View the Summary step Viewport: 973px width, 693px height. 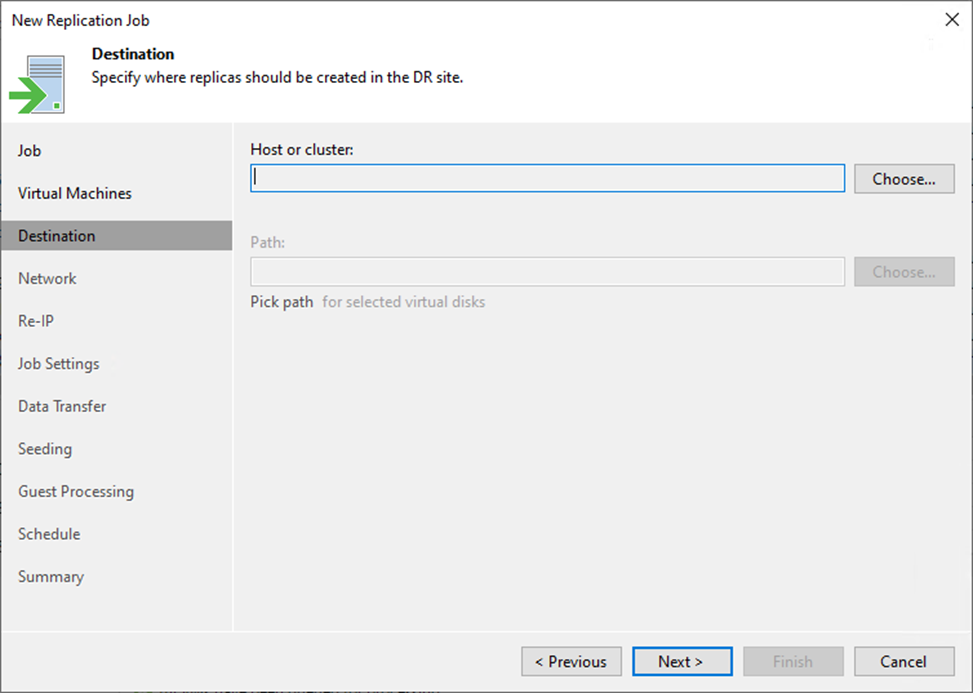click(x=51, y=577)
